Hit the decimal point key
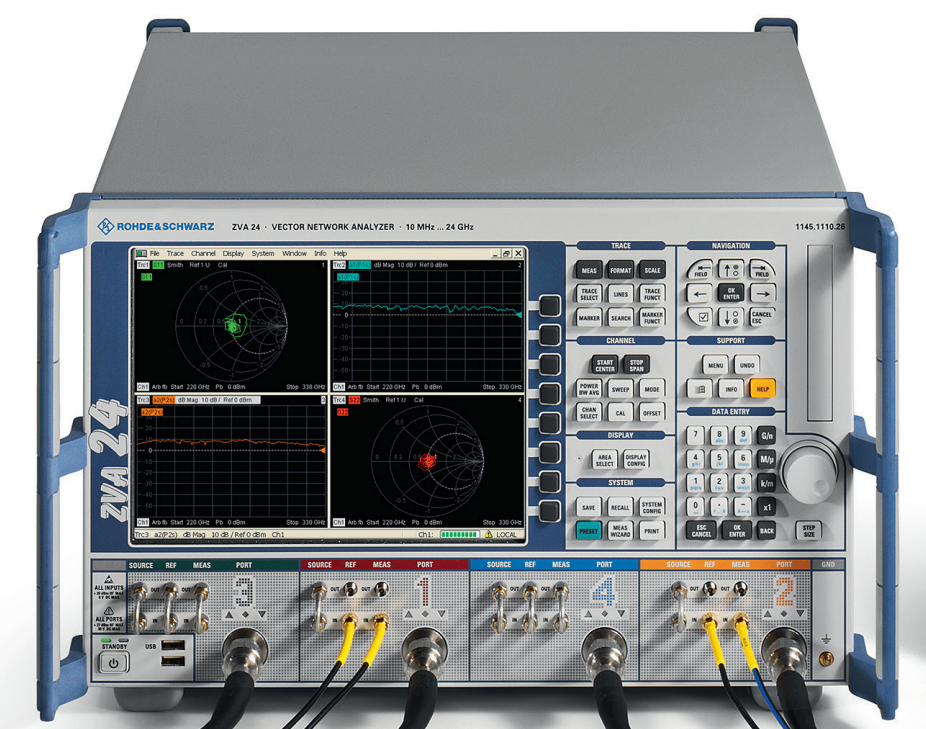The height and width of the screenshot is (729, 926). tap(719, 507)
